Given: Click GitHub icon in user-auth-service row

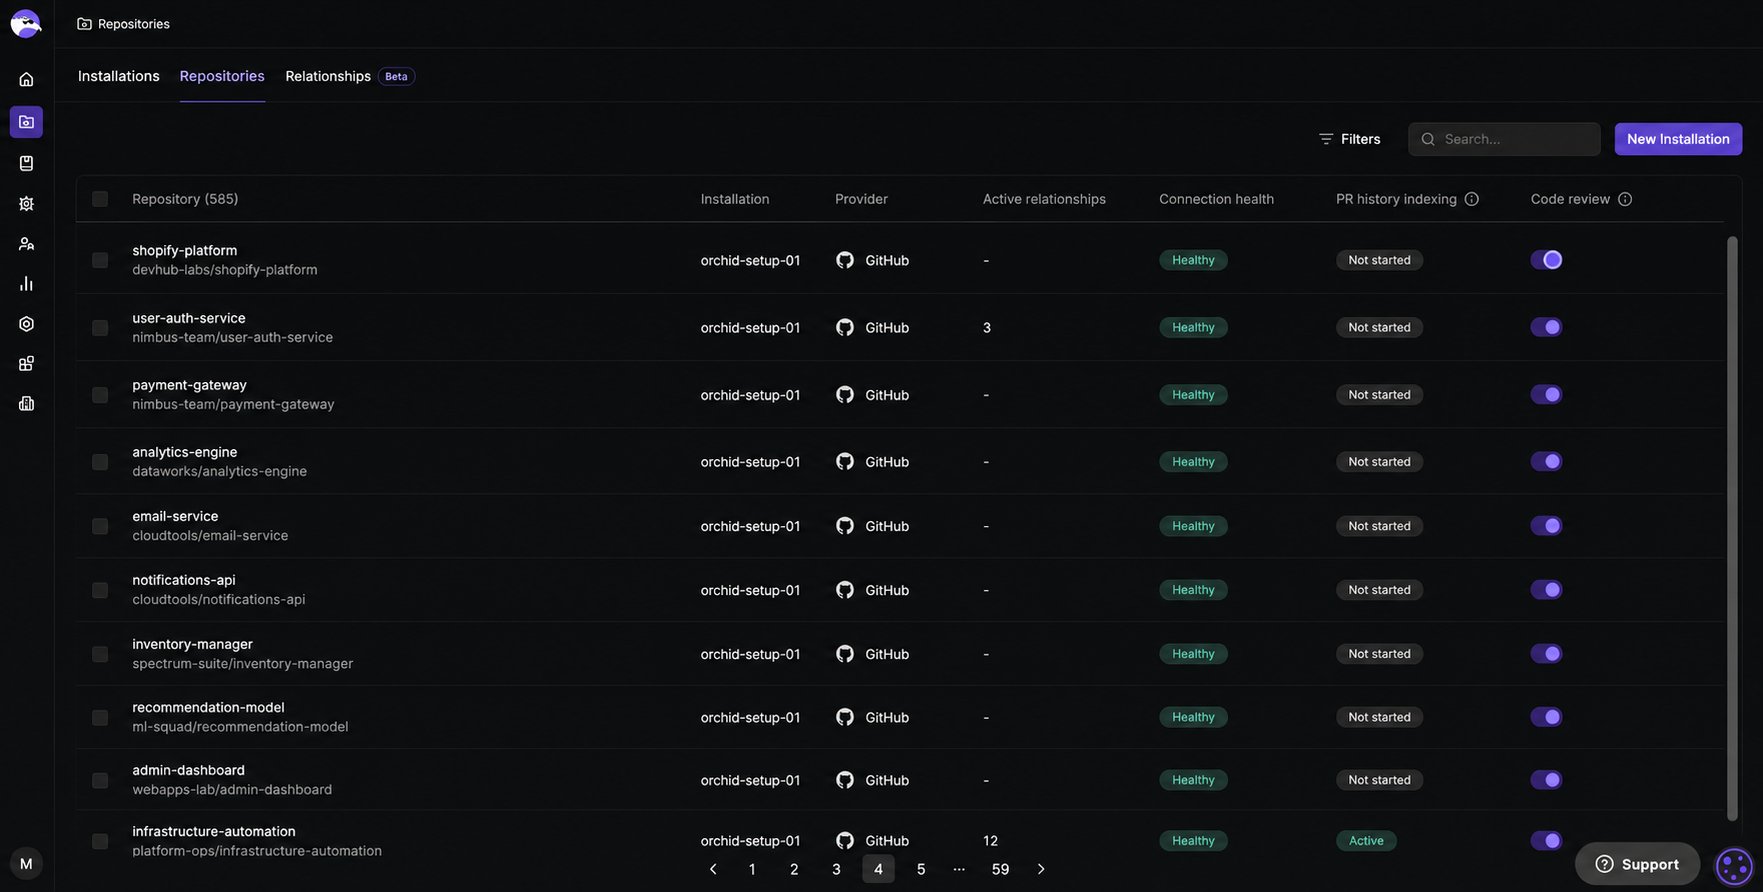Looking at the screenshot, I should (845, 327).
